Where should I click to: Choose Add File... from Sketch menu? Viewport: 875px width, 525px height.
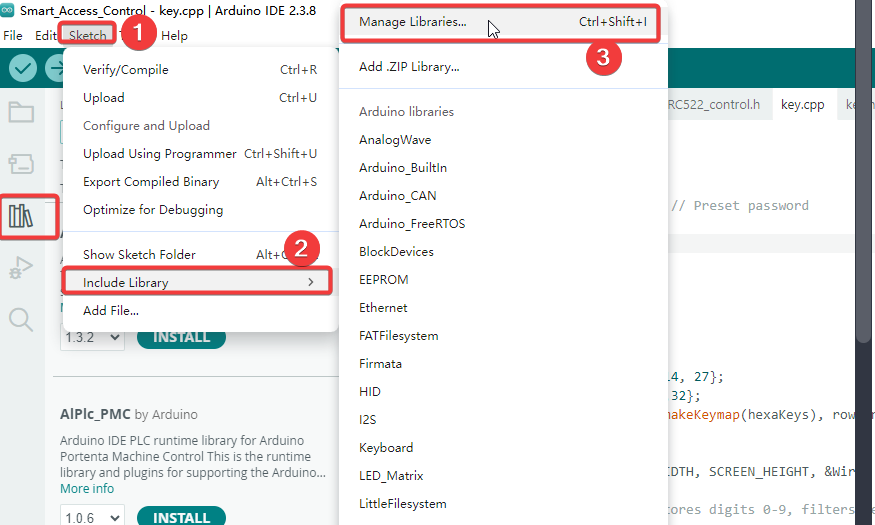(x=200, y=311)
